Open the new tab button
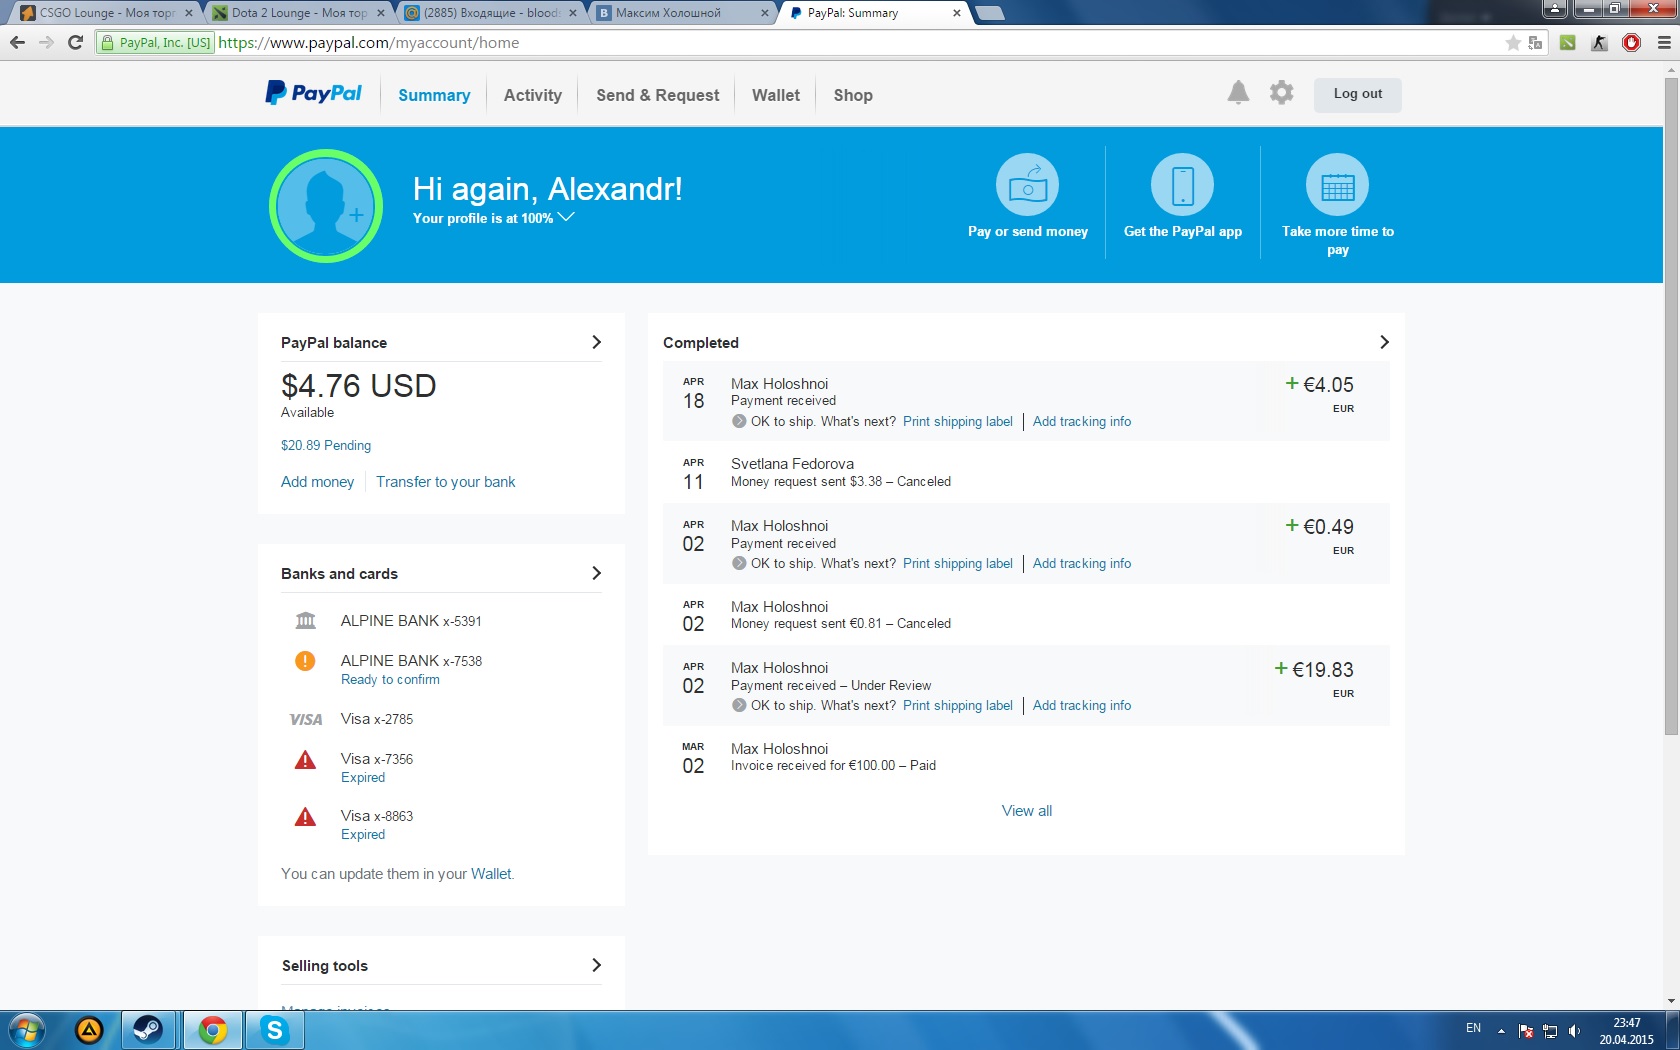 point(989,13)
